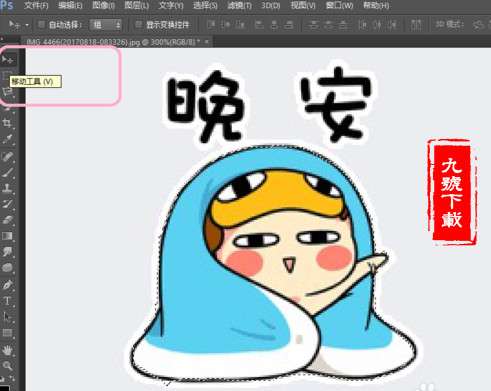Image resolution: width=491 pixels, height=391 pixels.
Task: Click the Auto-Align Layers icon
Action: point(416,25)
